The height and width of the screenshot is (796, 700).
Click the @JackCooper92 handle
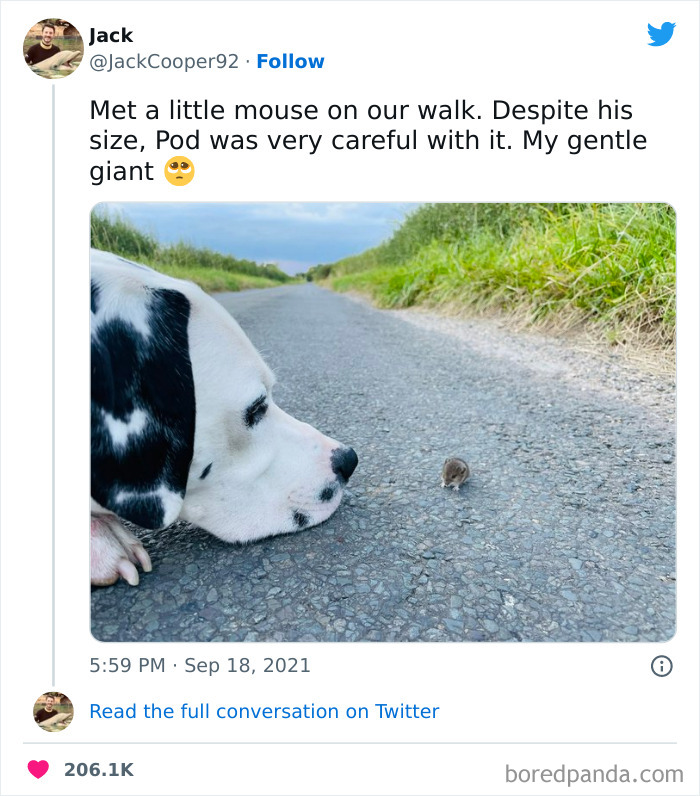point(164,61)
